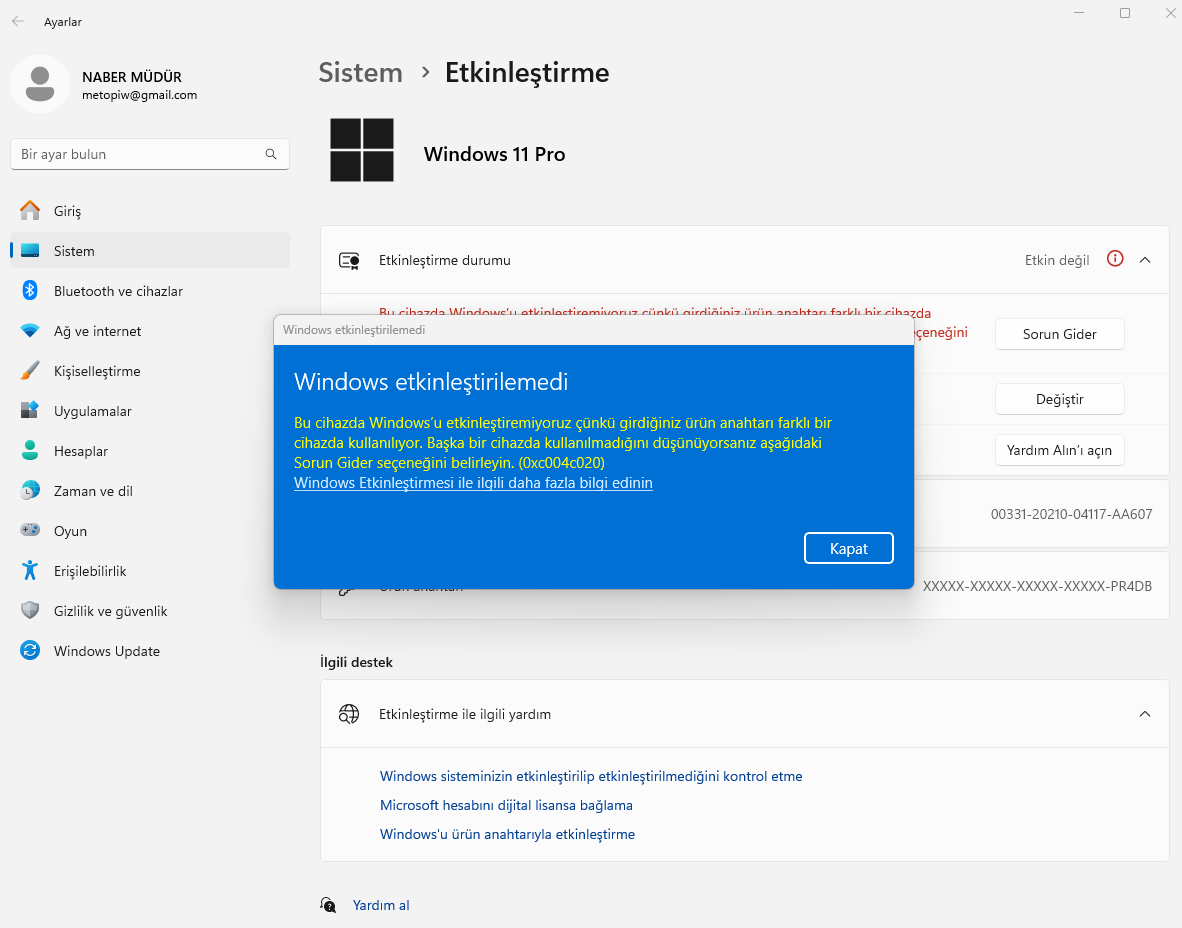Click the Windows Update sync icon
The image size is (1182, 928).
[30, 650]
